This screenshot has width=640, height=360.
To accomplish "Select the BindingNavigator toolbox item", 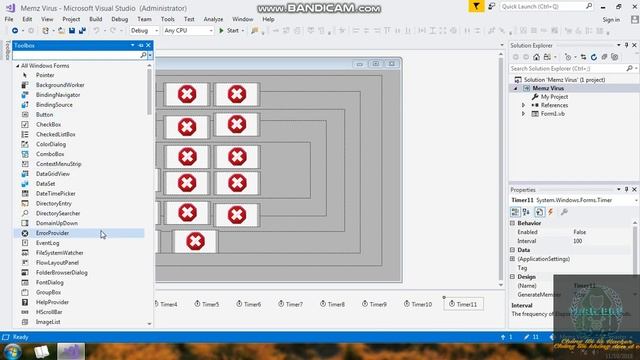I will coord(58,95).
